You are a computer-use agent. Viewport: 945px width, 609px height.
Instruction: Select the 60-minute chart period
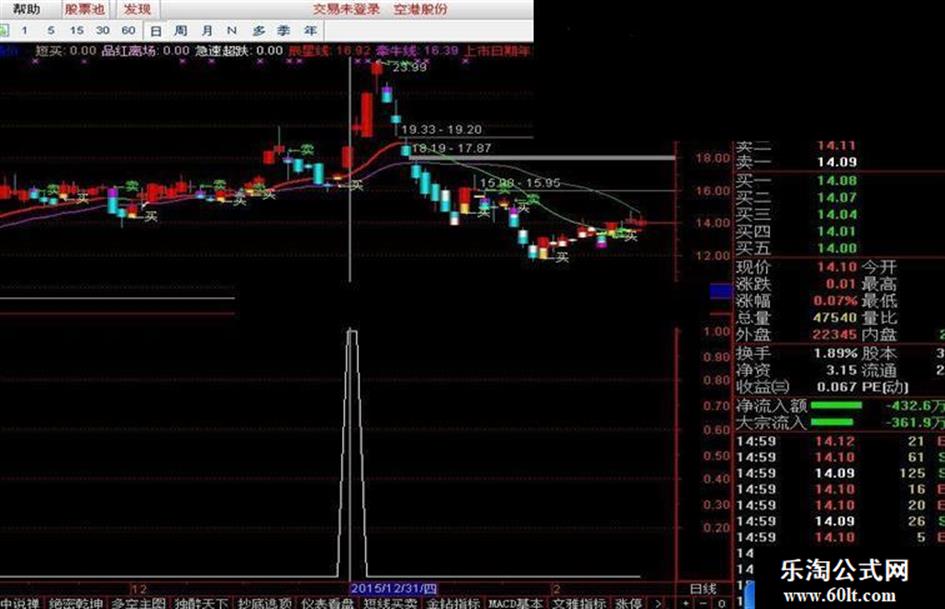[x=128, y=30]
